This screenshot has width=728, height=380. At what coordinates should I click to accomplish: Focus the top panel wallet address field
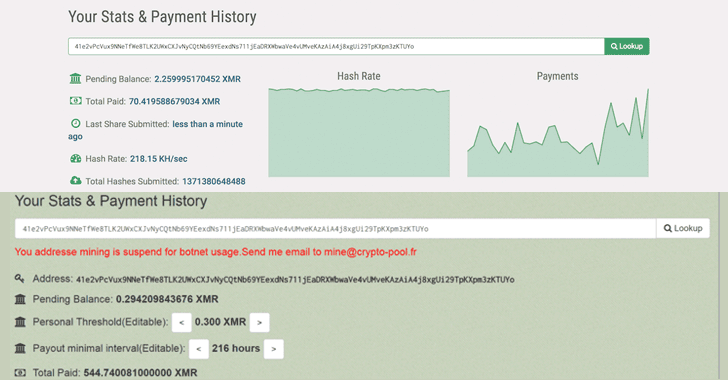[336, 46]
